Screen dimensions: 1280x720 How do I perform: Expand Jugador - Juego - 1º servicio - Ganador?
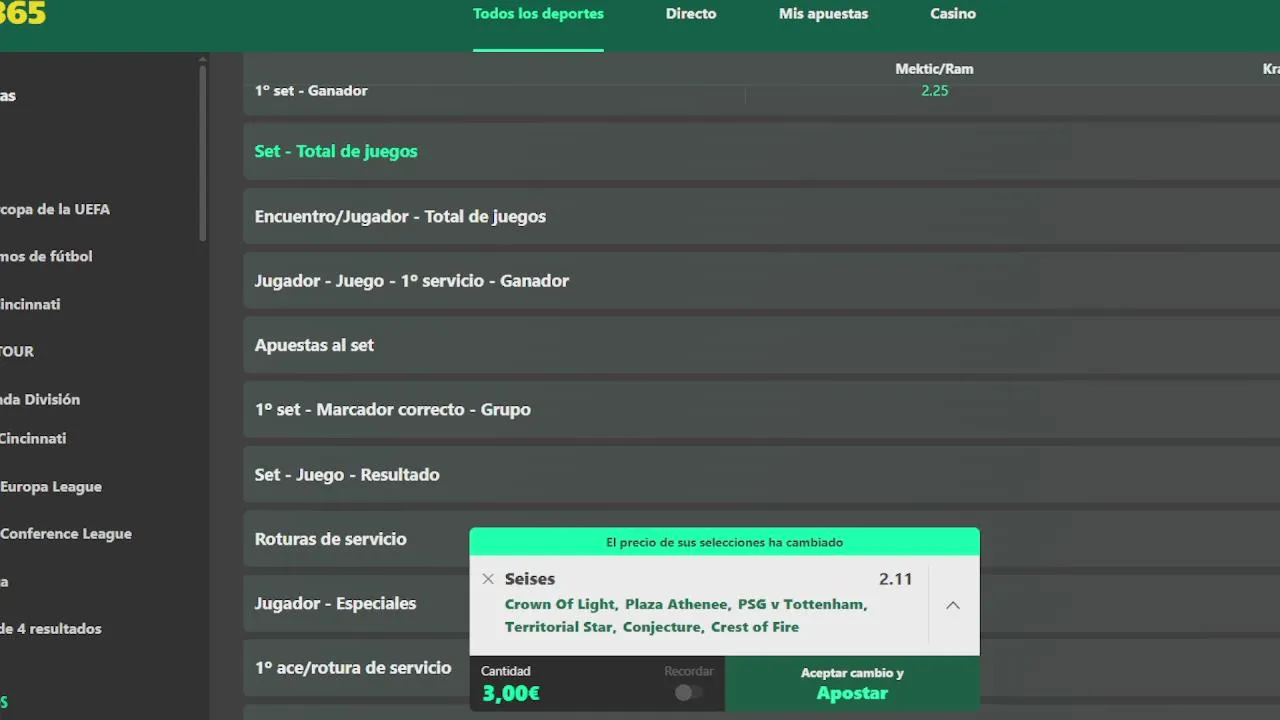(761, 281)
